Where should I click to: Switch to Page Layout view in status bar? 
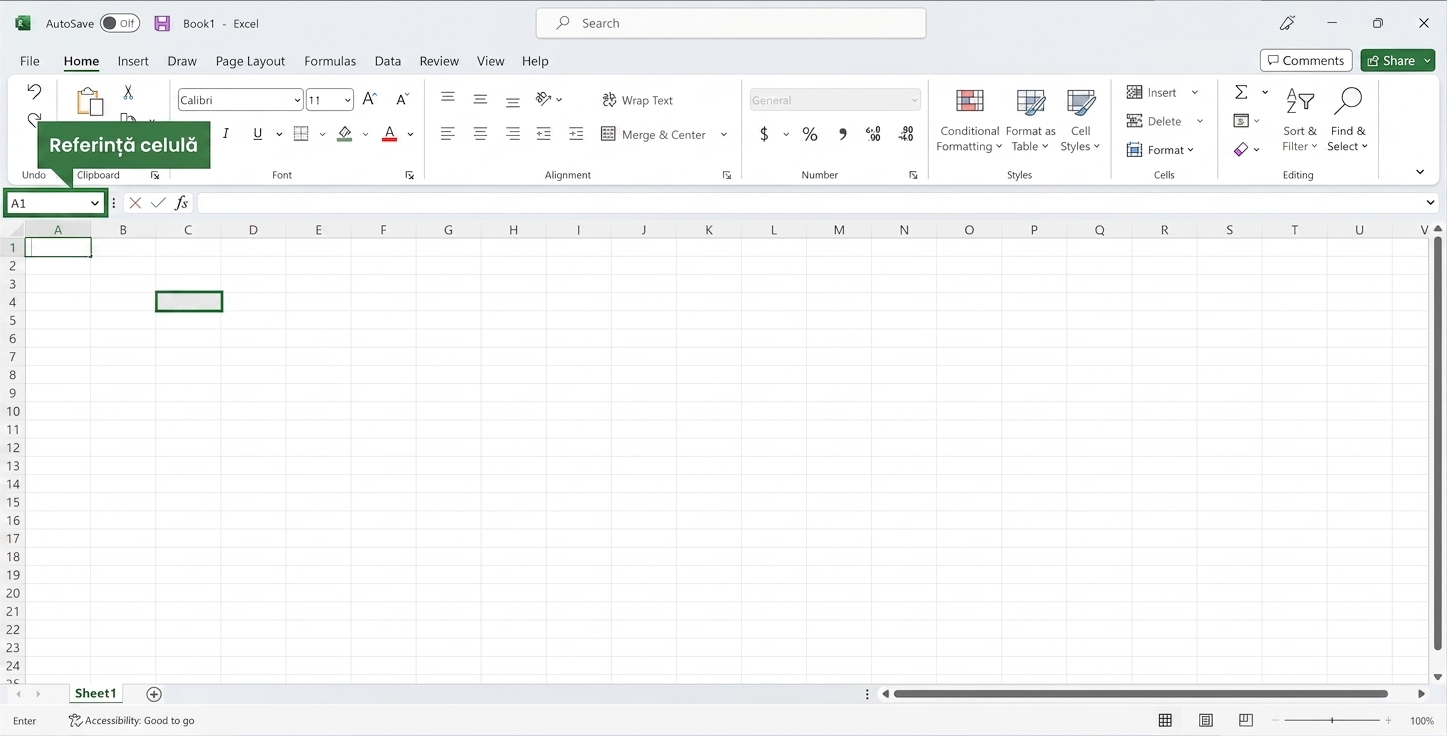(x=1206, y=720)
